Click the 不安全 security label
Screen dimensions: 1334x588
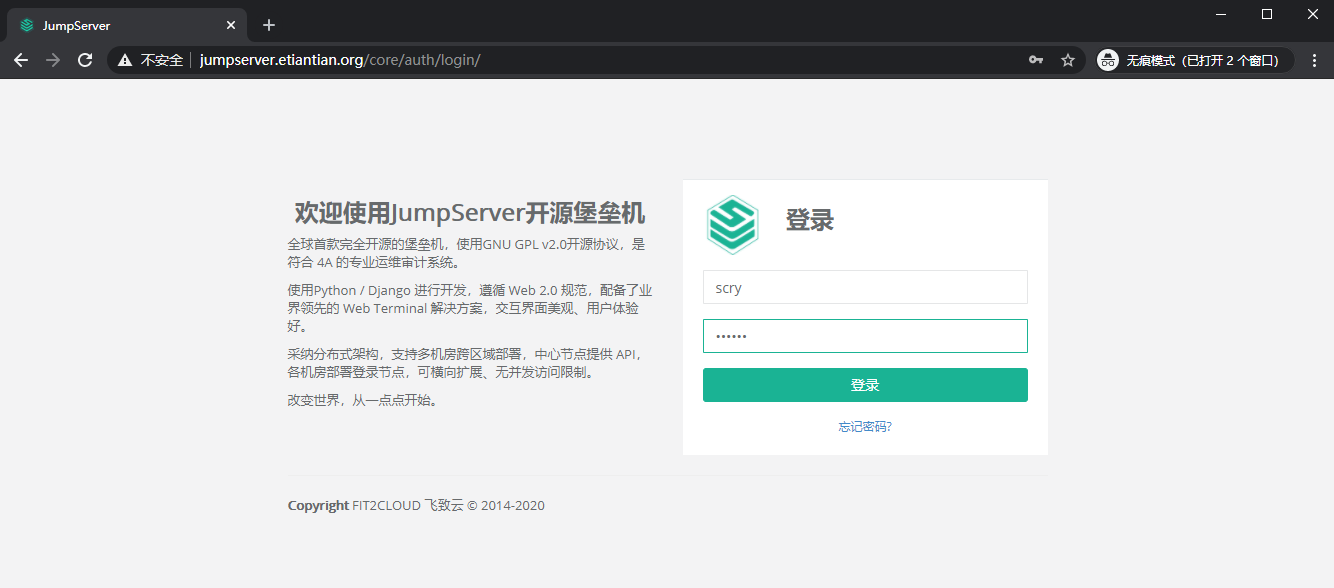tap(161, 60)
